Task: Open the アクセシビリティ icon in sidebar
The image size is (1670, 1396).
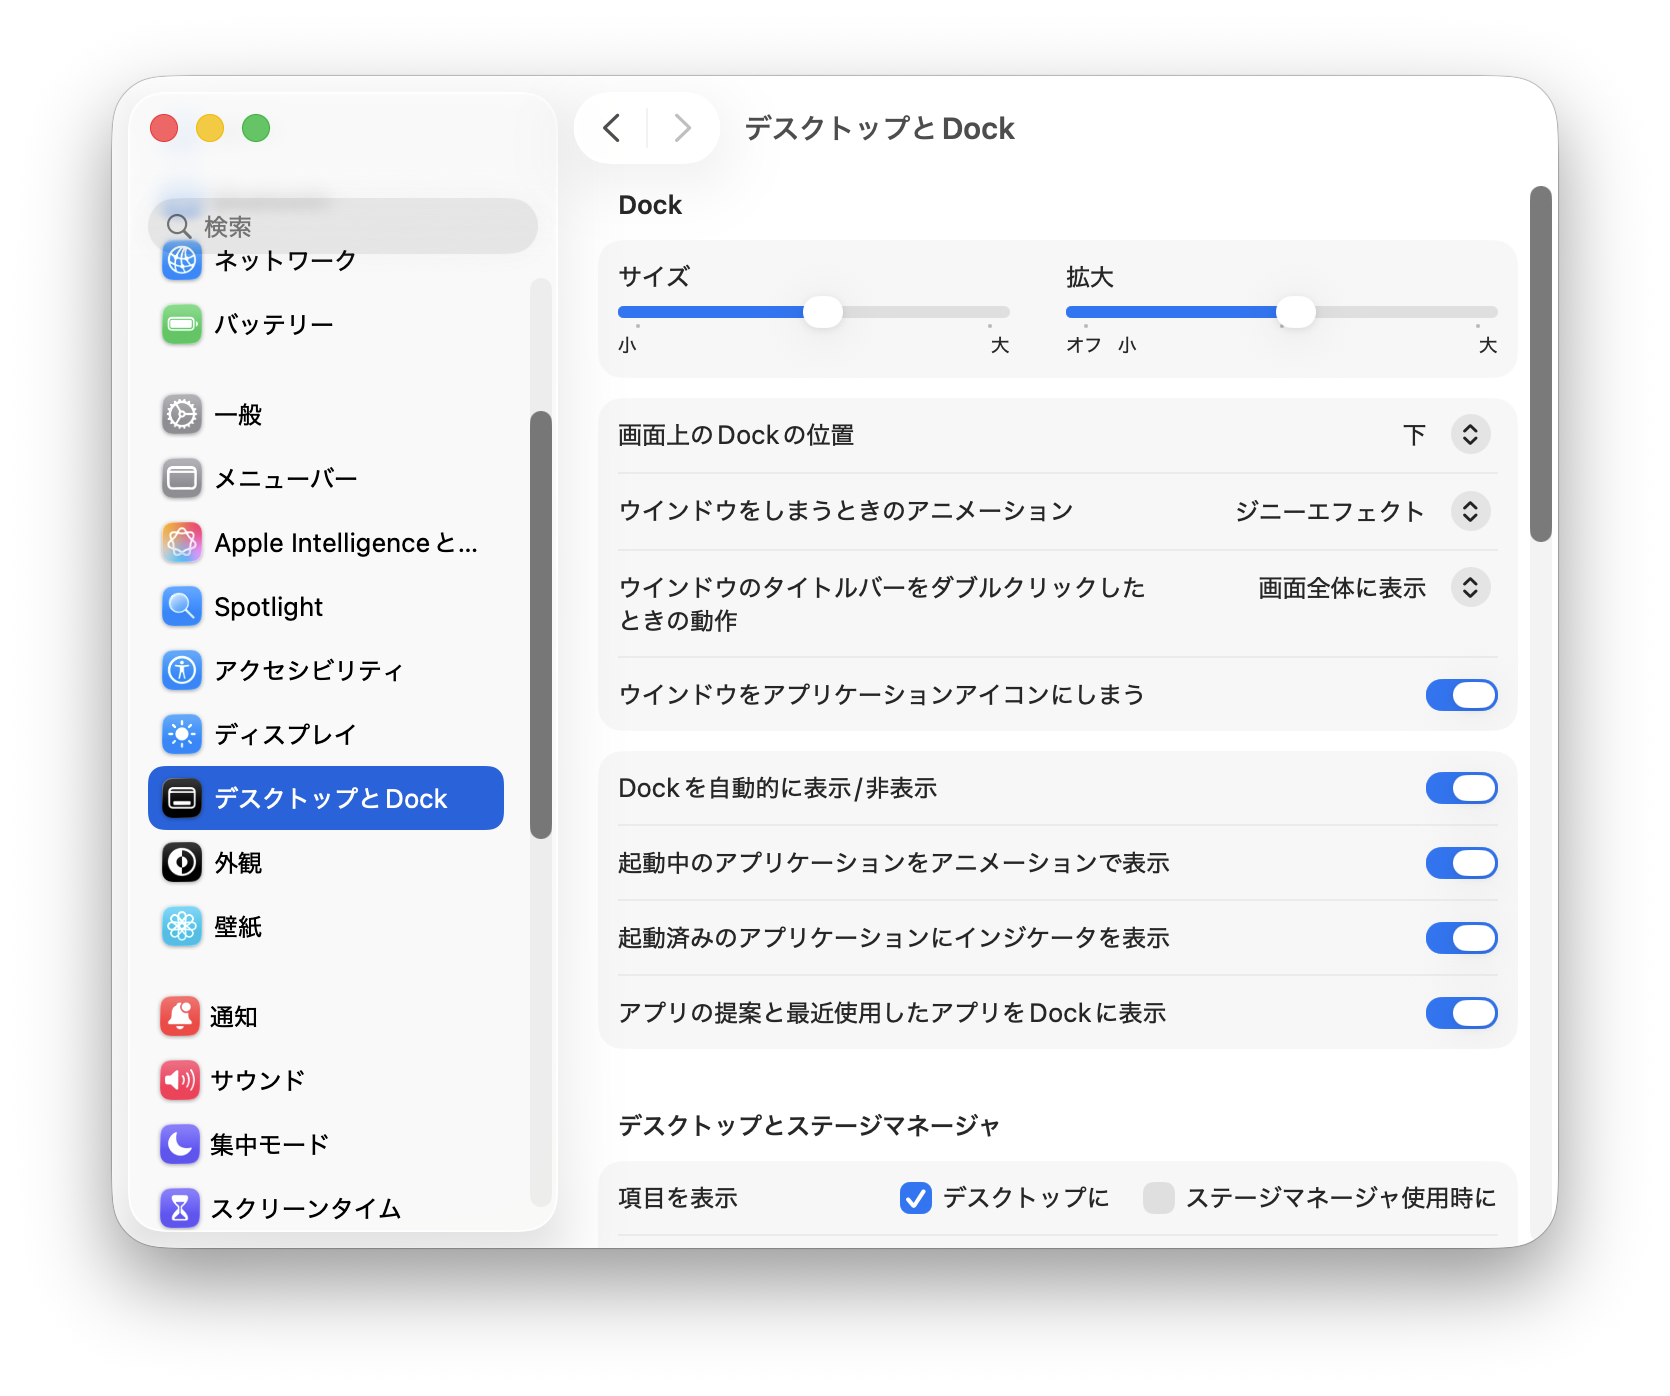Action: pos(182,670)
